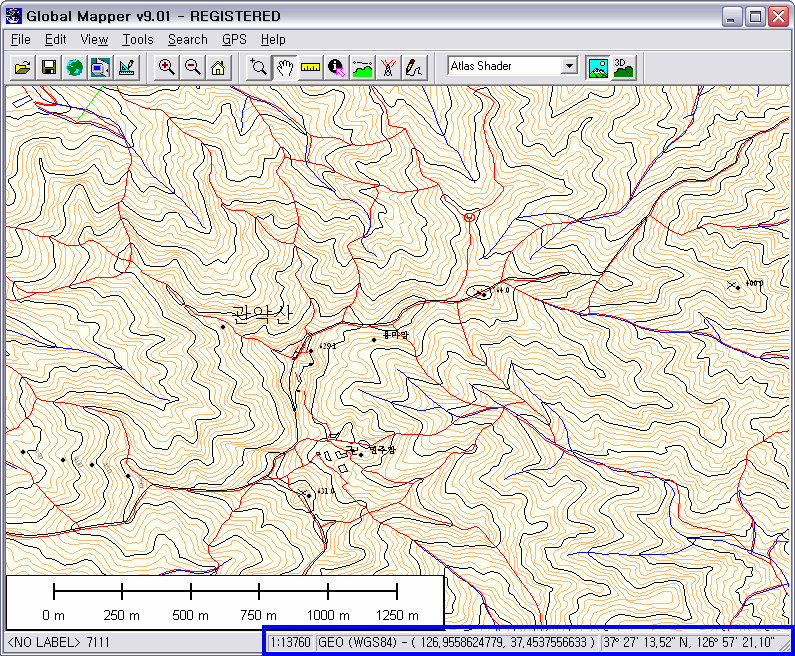
Task: Open the Tools menu
Action: [x=138, y=40]
